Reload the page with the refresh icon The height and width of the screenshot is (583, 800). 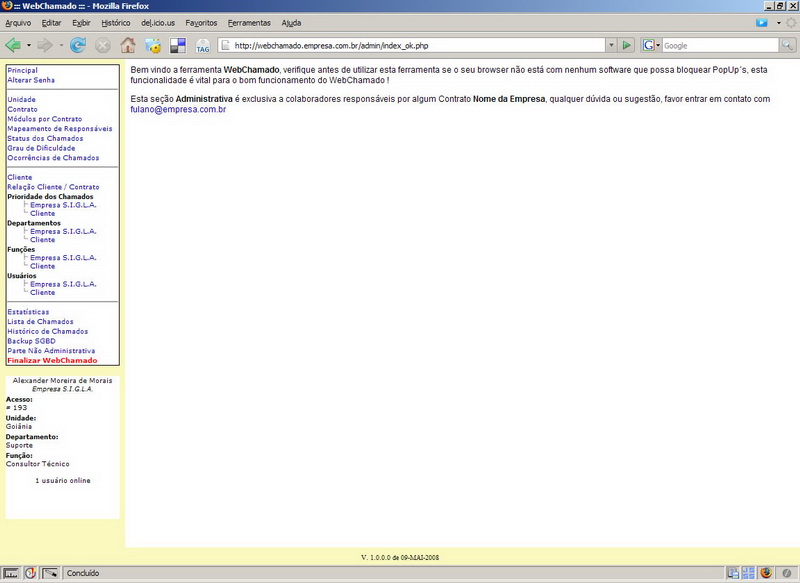77,45
